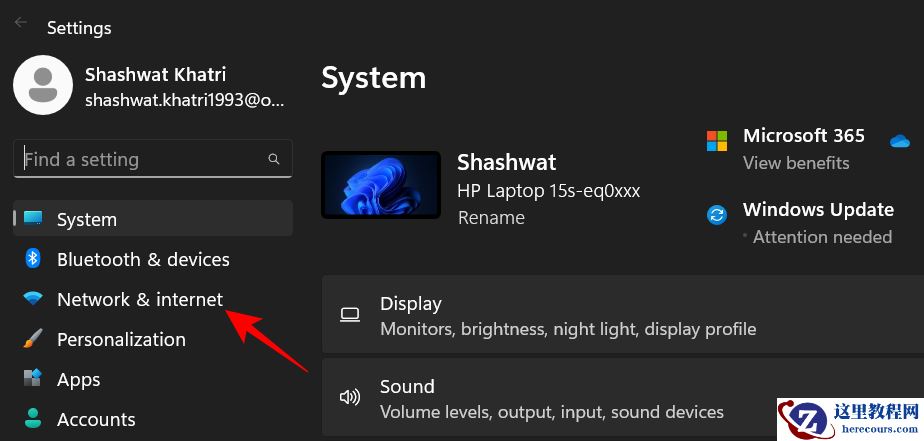Click the Bluetooth icon in the sidebar
The width and height of the screenshot is (924, 441).
click(x=33, y=259)
